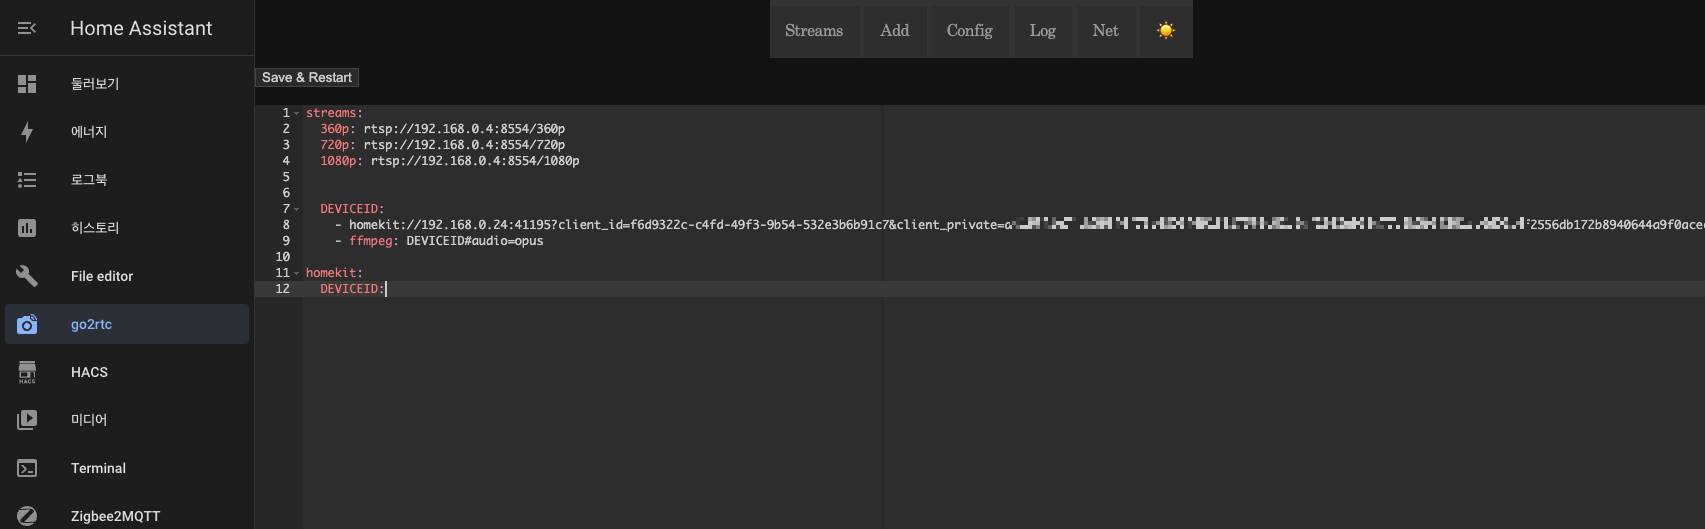Click line number 5 in the gutter

coord(286,177)
